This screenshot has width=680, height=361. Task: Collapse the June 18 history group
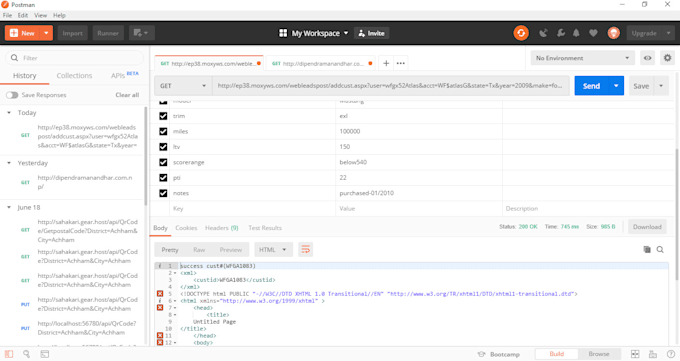click(9, 207)
